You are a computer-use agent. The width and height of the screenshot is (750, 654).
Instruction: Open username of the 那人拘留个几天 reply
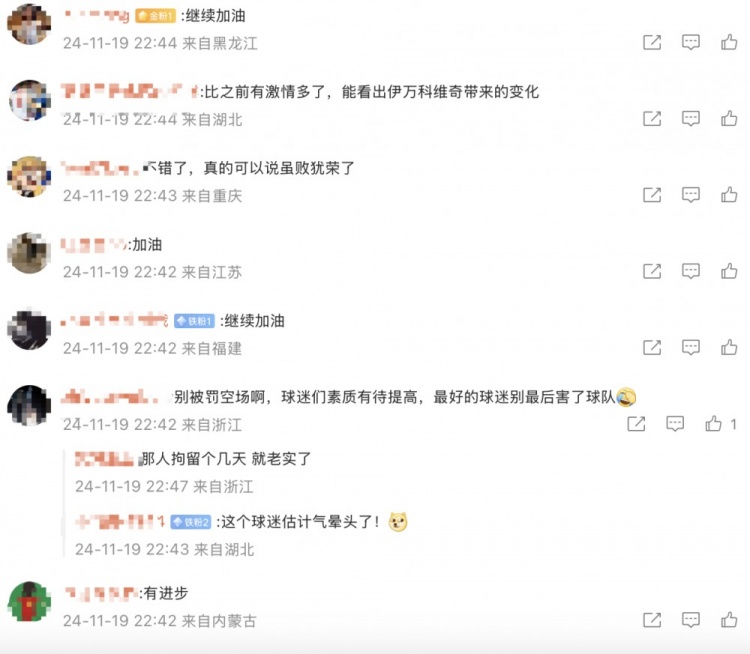(x=106, y=459)
